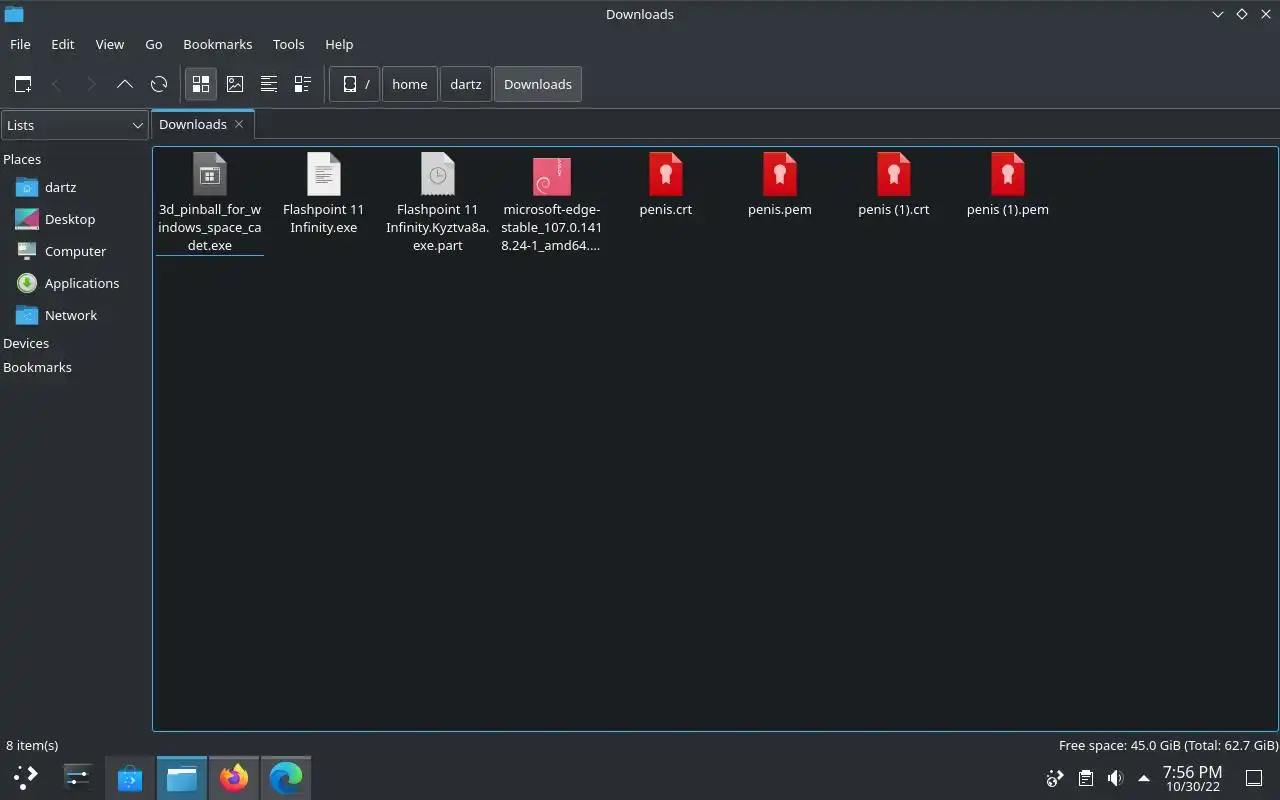
Task: Open the application launcher in taskbar
Action: [x=26, y=777]
